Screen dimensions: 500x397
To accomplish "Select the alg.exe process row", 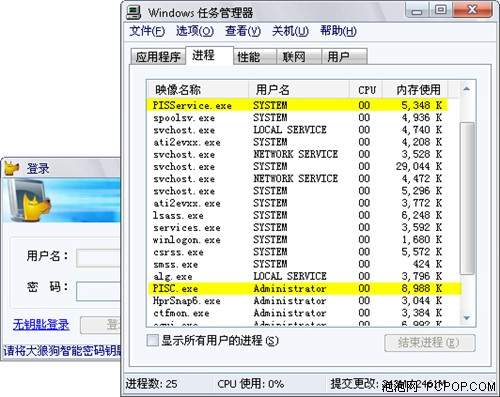I will pyautogui.click(x=298, y=276).
